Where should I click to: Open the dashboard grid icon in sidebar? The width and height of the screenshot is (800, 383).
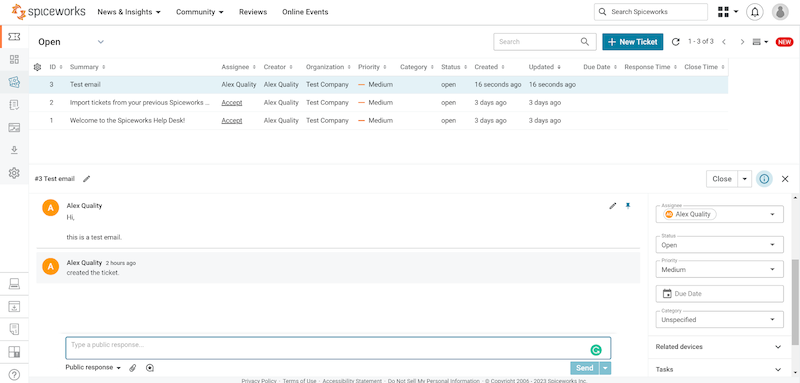14,59
